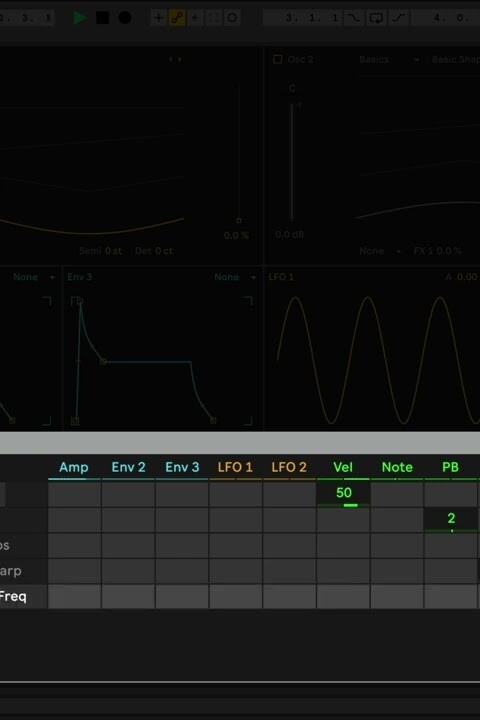Click the PB modulation cell showing 2
Image resolution: width=480 pixels, height=720 pixels.
pos(451,520)
